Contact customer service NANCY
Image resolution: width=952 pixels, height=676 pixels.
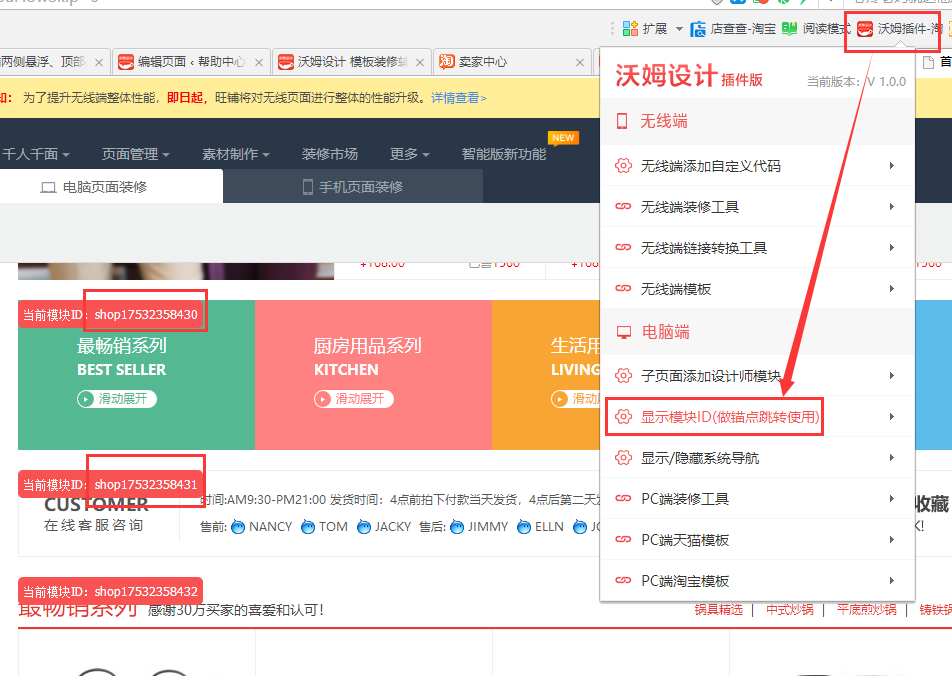[262, 527]
